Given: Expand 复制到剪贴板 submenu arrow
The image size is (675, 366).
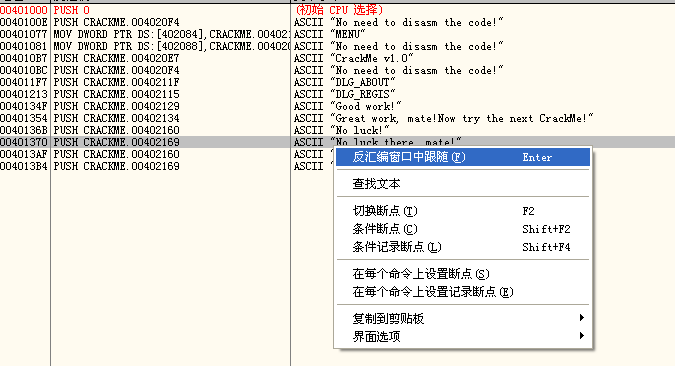Looking at the screenshot, I should [582, 318].
